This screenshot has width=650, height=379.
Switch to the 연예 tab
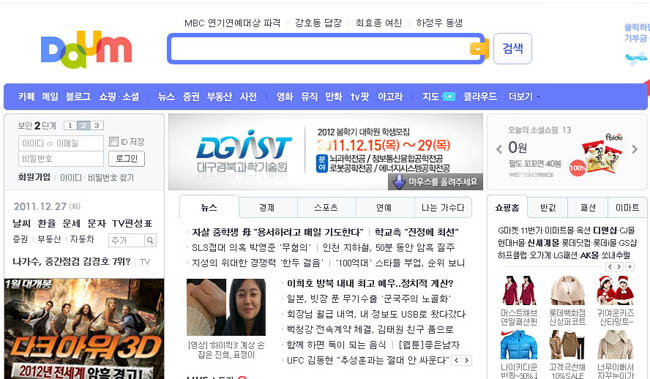pos(384,207)
